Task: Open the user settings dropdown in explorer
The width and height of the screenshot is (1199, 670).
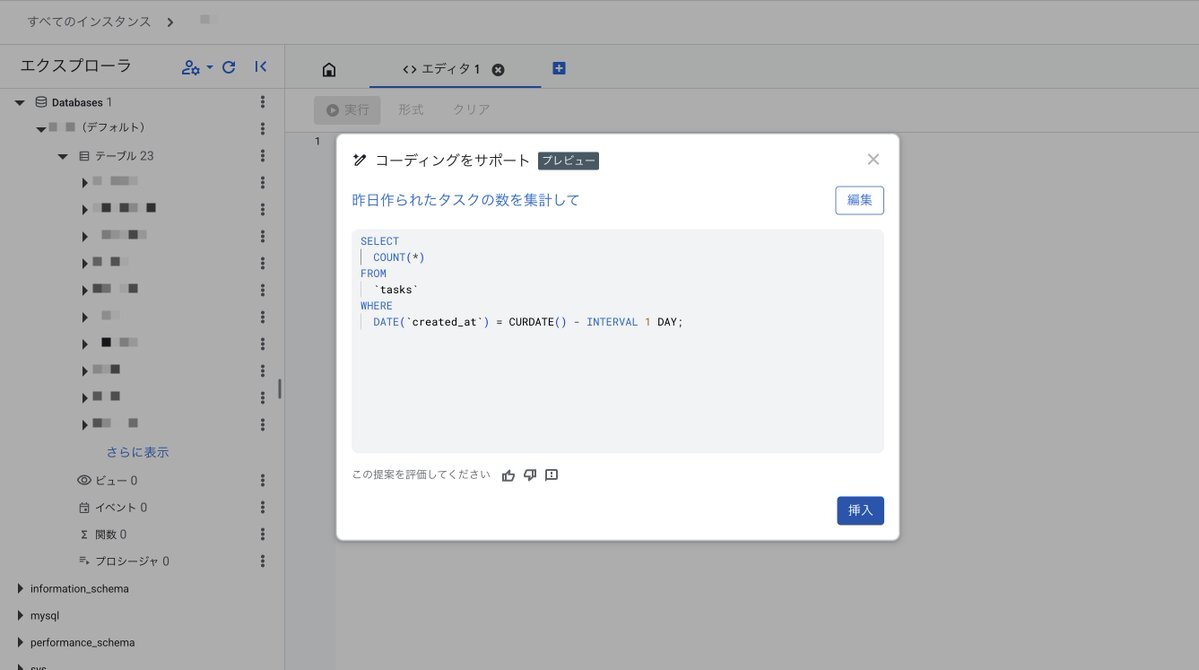Action: (x=197, y=67)
